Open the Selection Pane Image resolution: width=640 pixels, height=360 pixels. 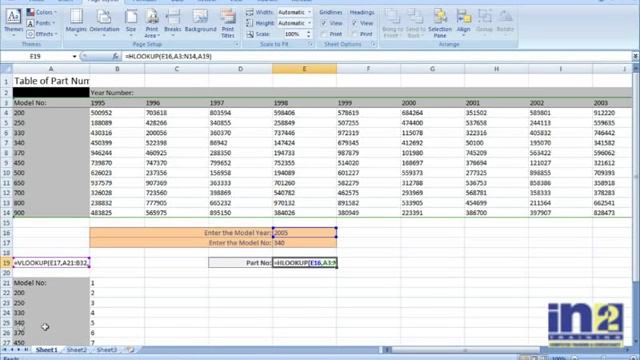point(440,22)
